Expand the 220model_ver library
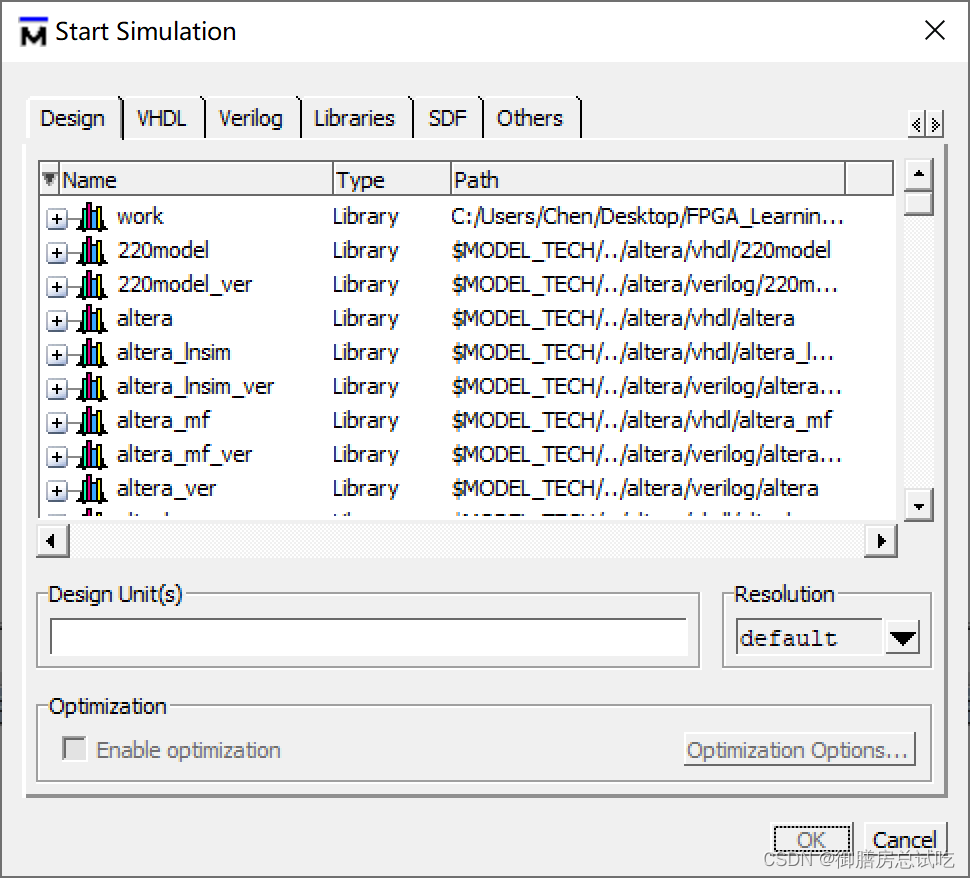970x878 pixels. [56, 286]
